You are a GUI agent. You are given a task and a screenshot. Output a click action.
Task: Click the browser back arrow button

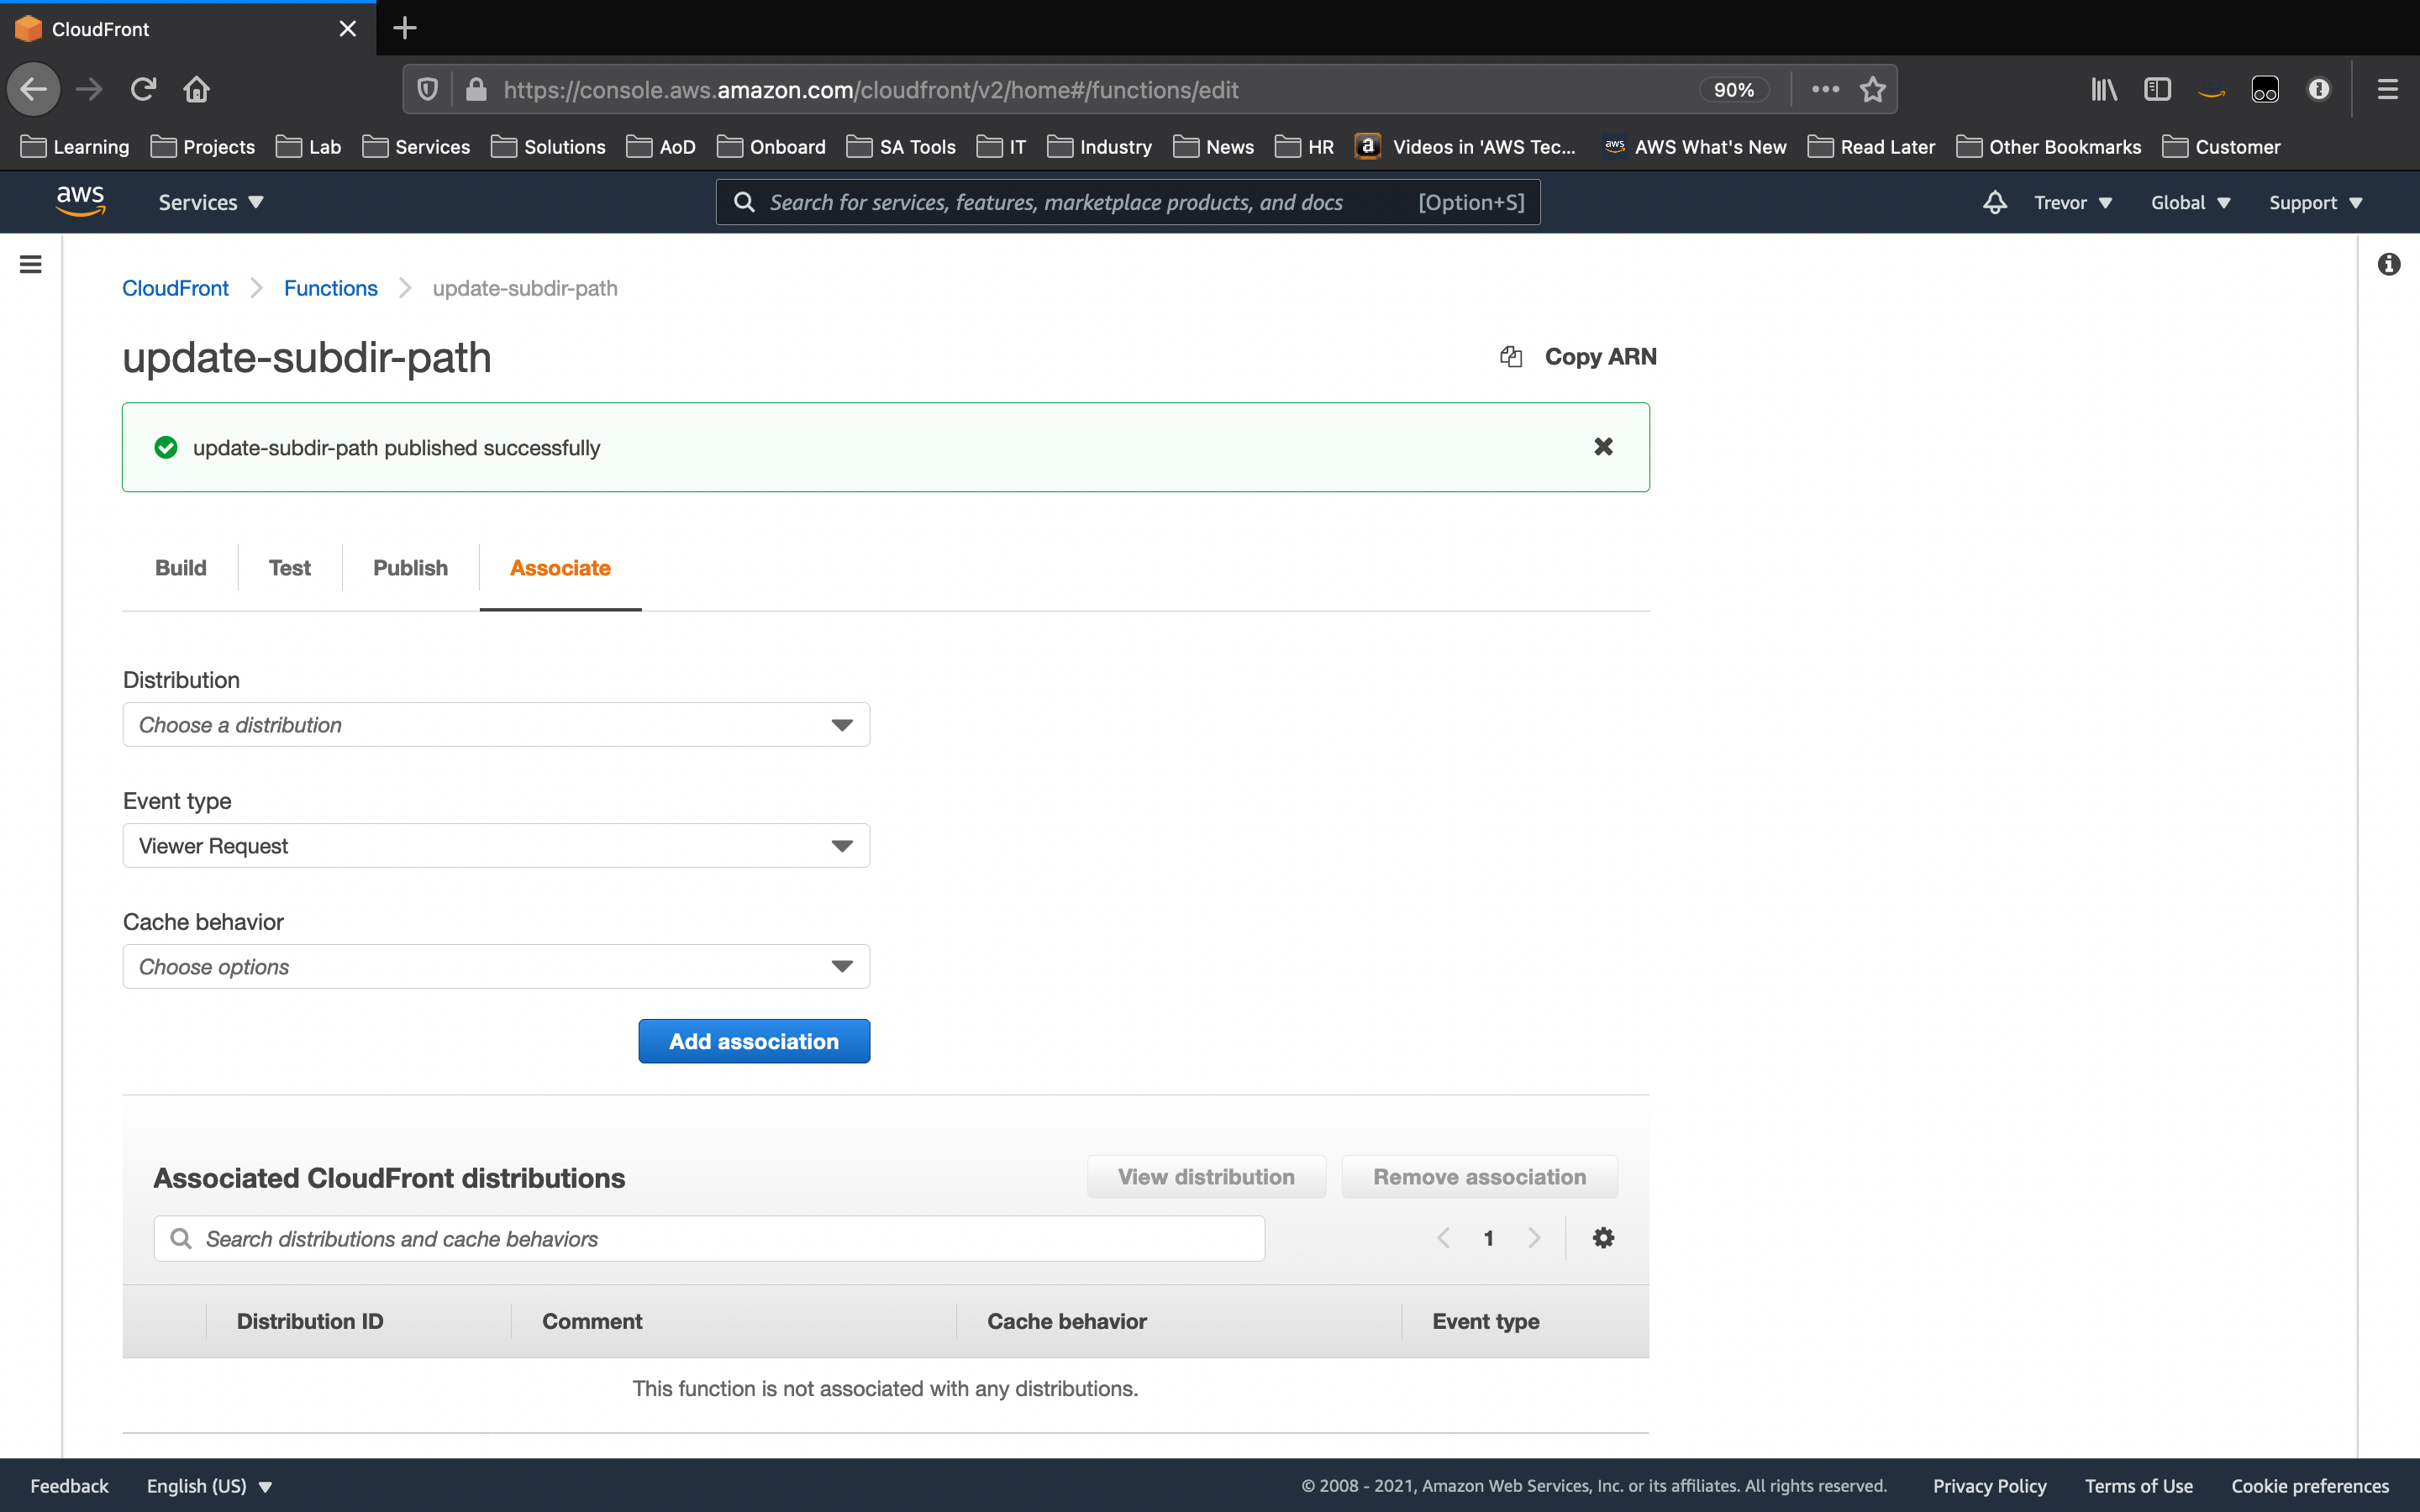coord(33,89)
